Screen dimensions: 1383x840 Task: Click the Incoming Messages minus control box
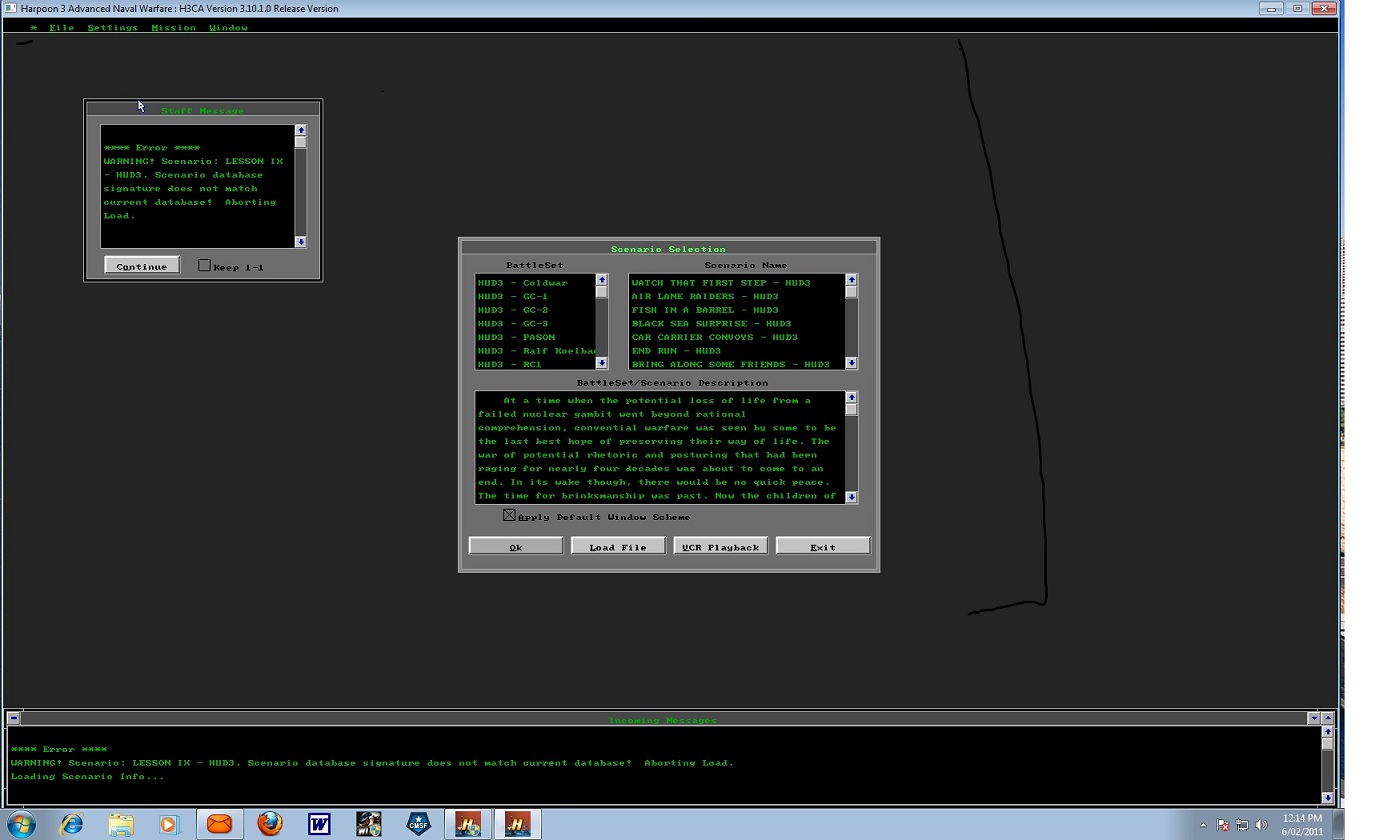13,718
